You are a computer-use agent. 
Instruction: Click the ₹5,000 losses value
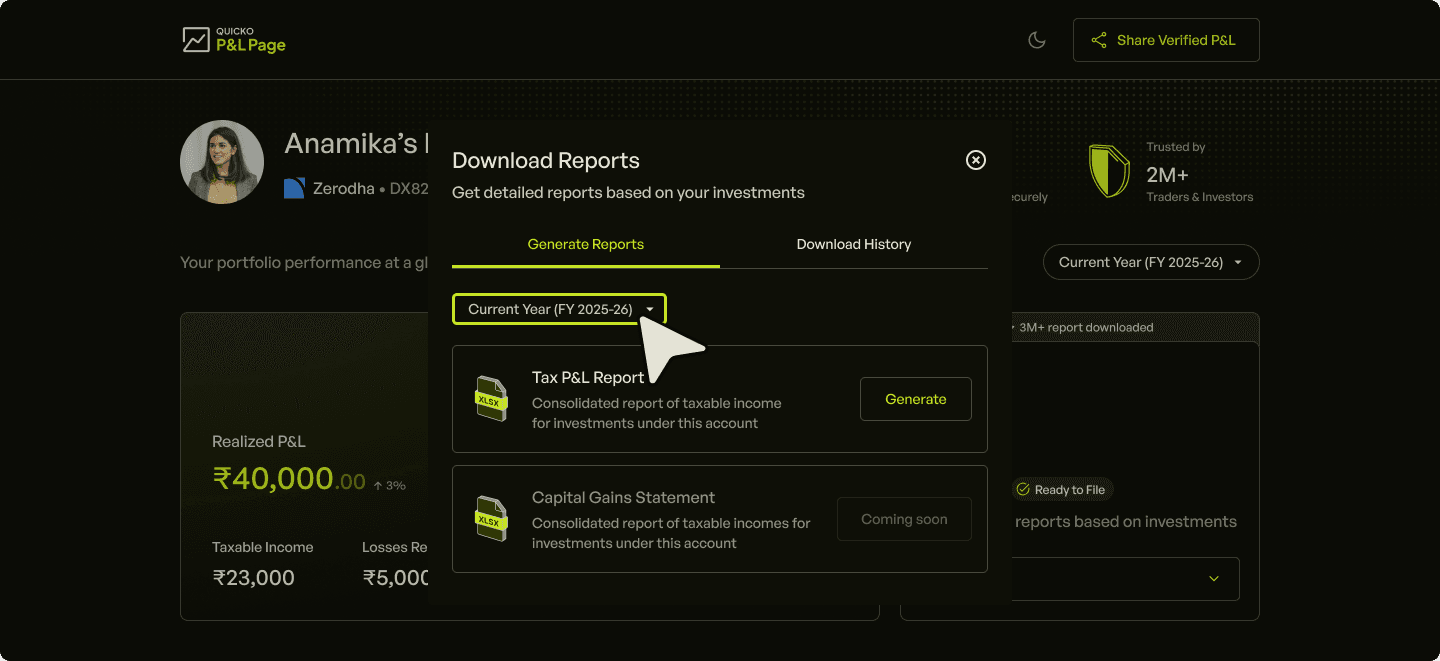tap(397, 578)
